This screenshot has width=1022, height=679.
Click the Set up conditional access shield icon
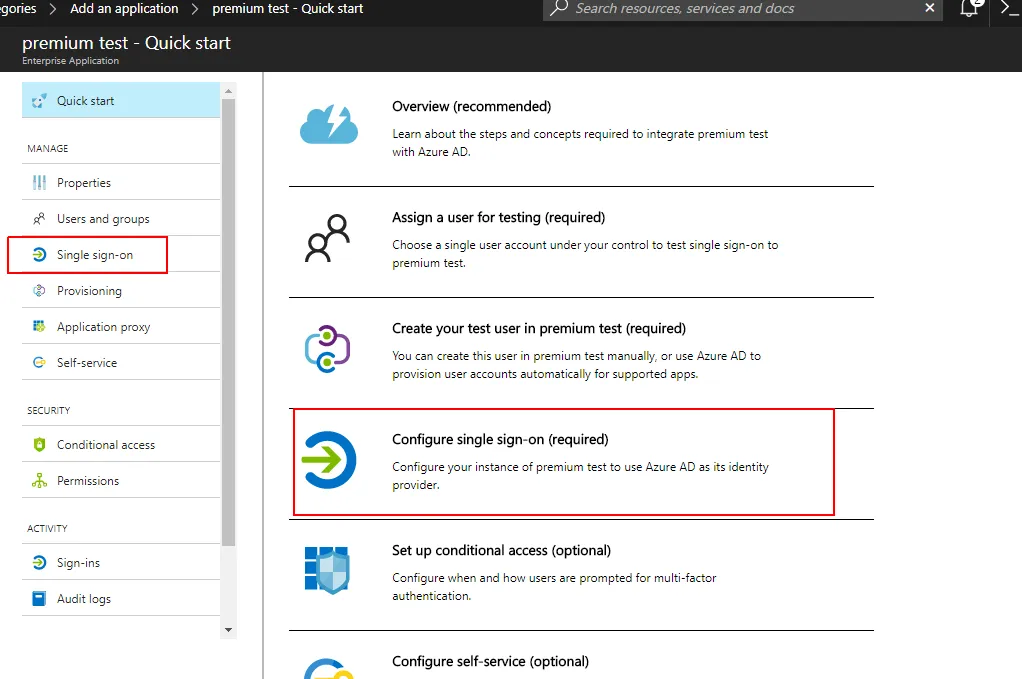(x=327, y=570)
